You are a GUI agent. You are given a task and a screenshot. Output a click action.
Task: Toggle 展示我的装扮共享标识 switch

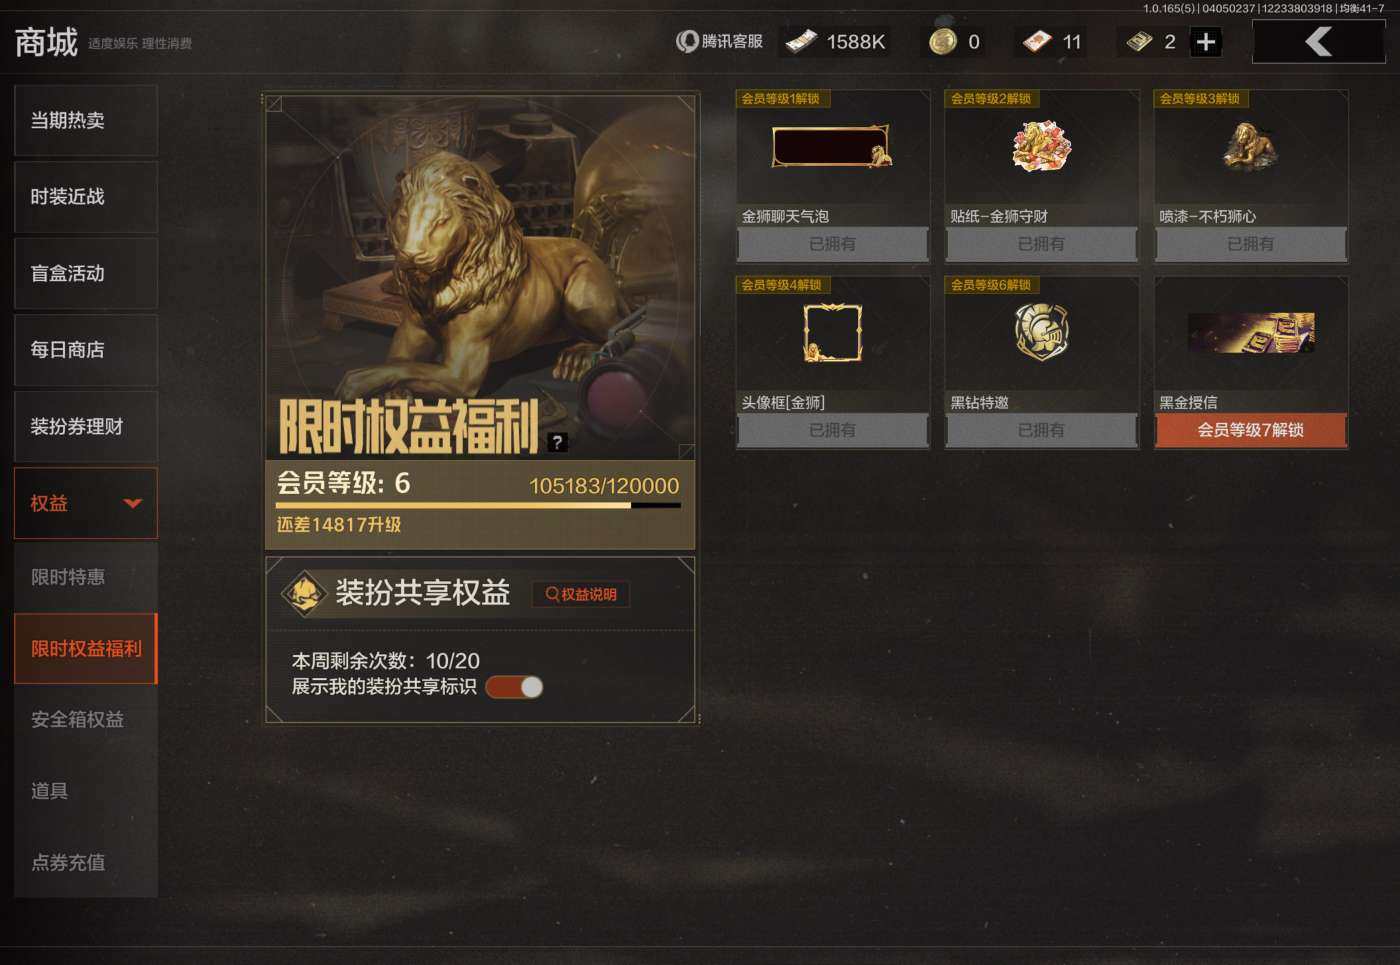point(514,687)
